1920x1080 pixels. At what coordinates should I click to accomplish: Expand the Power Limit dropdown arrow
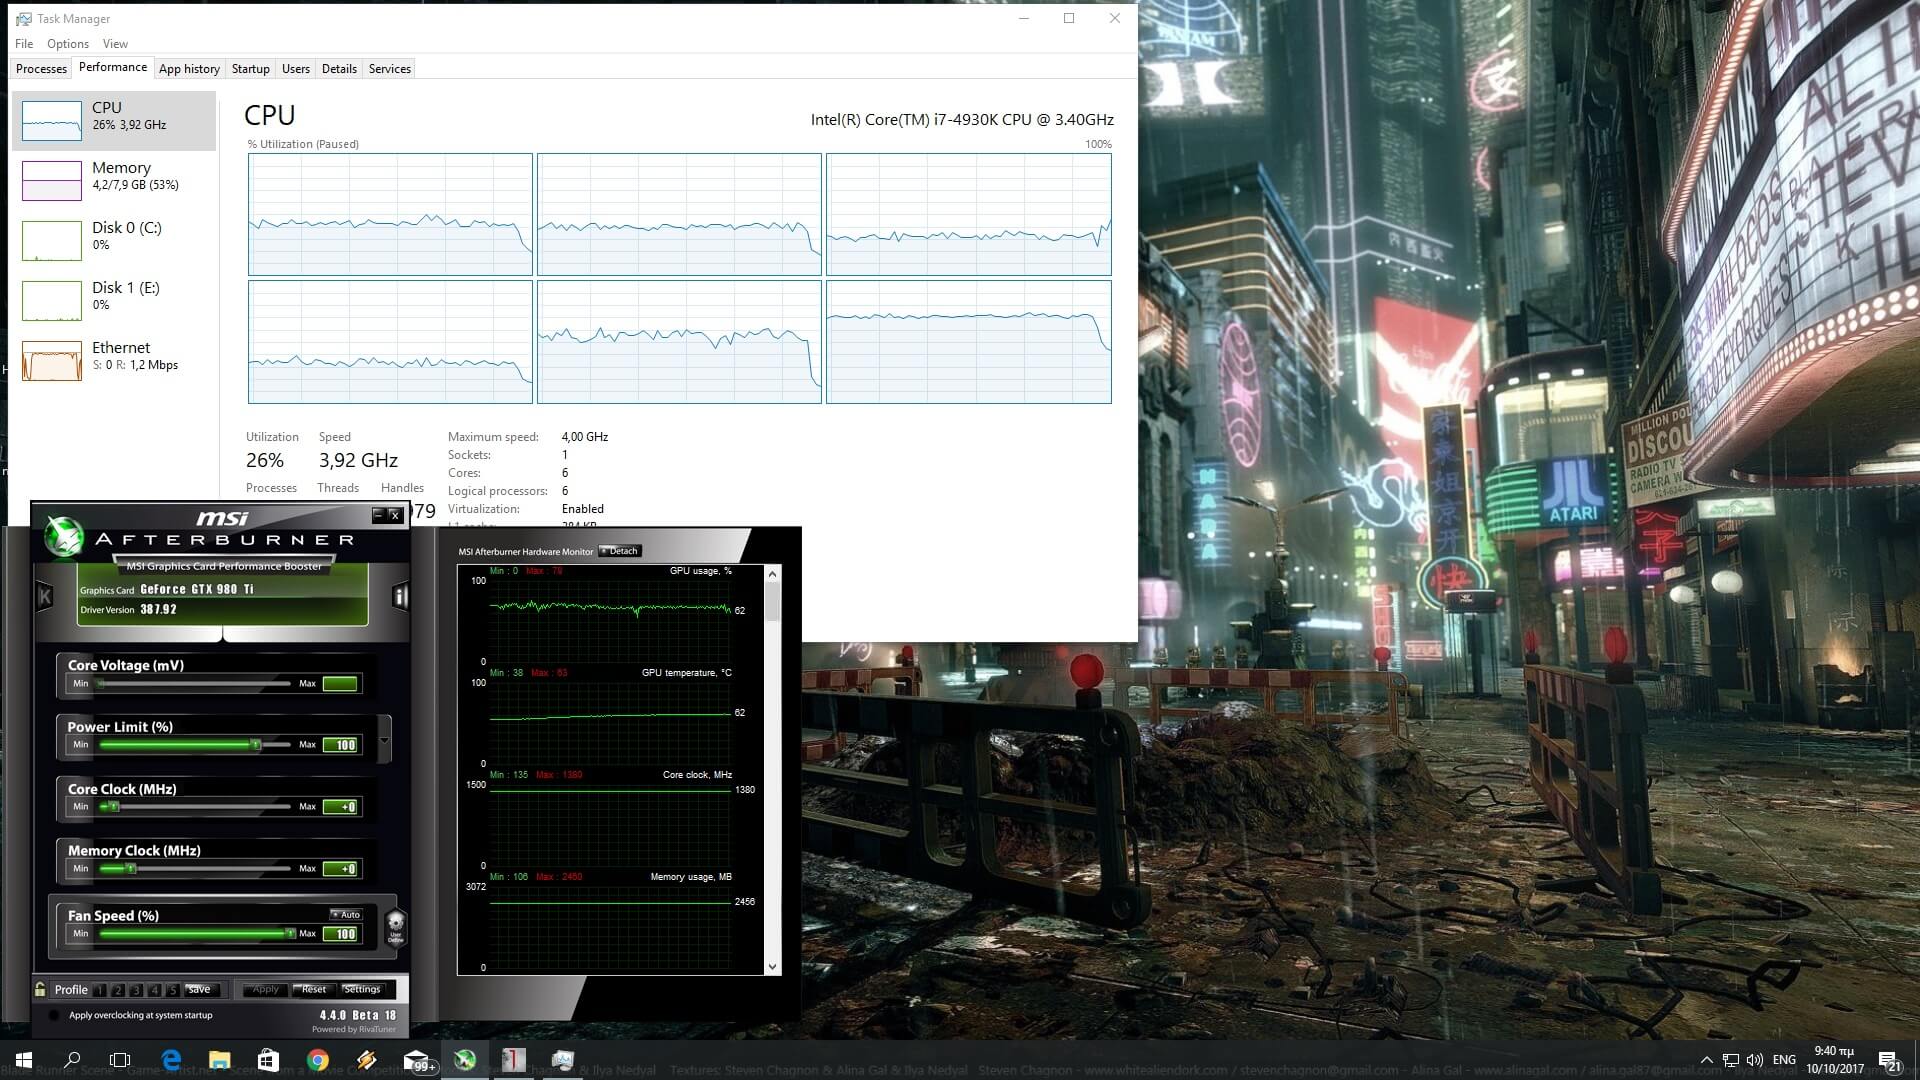click(x=384, y=742)
